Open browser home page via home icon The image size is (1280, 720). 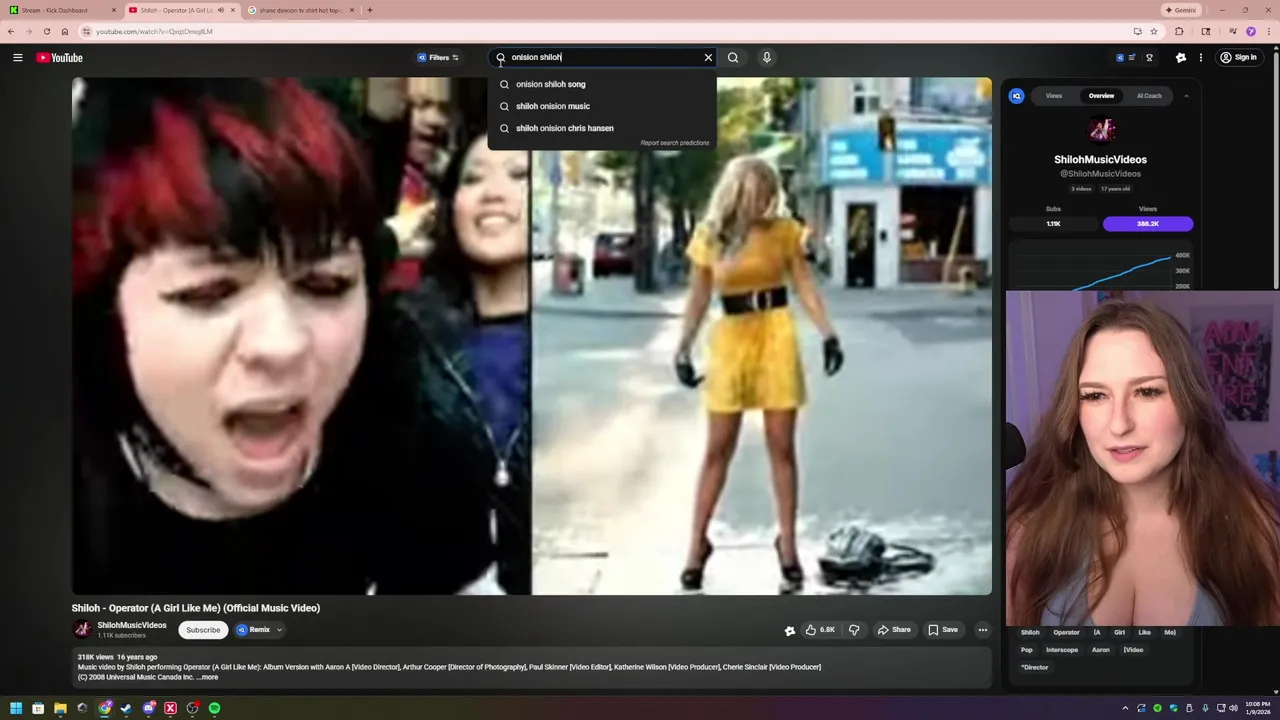pyautogui.click(x=64, y=31)
